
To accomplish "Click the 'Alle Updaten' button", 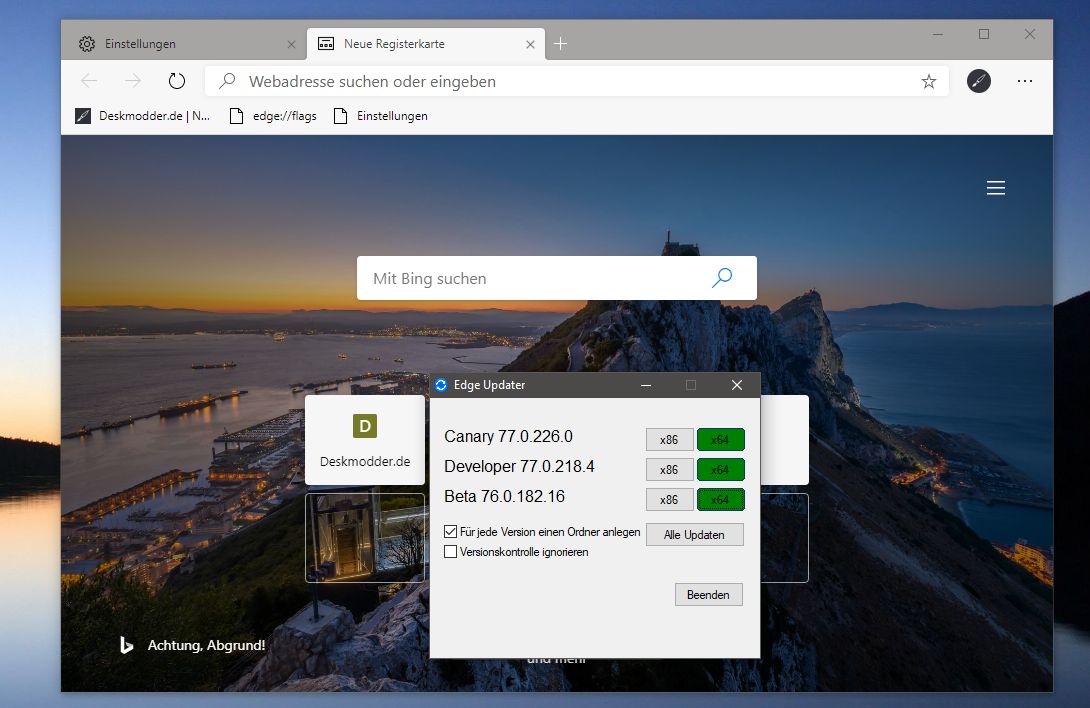I will point(694,534).
